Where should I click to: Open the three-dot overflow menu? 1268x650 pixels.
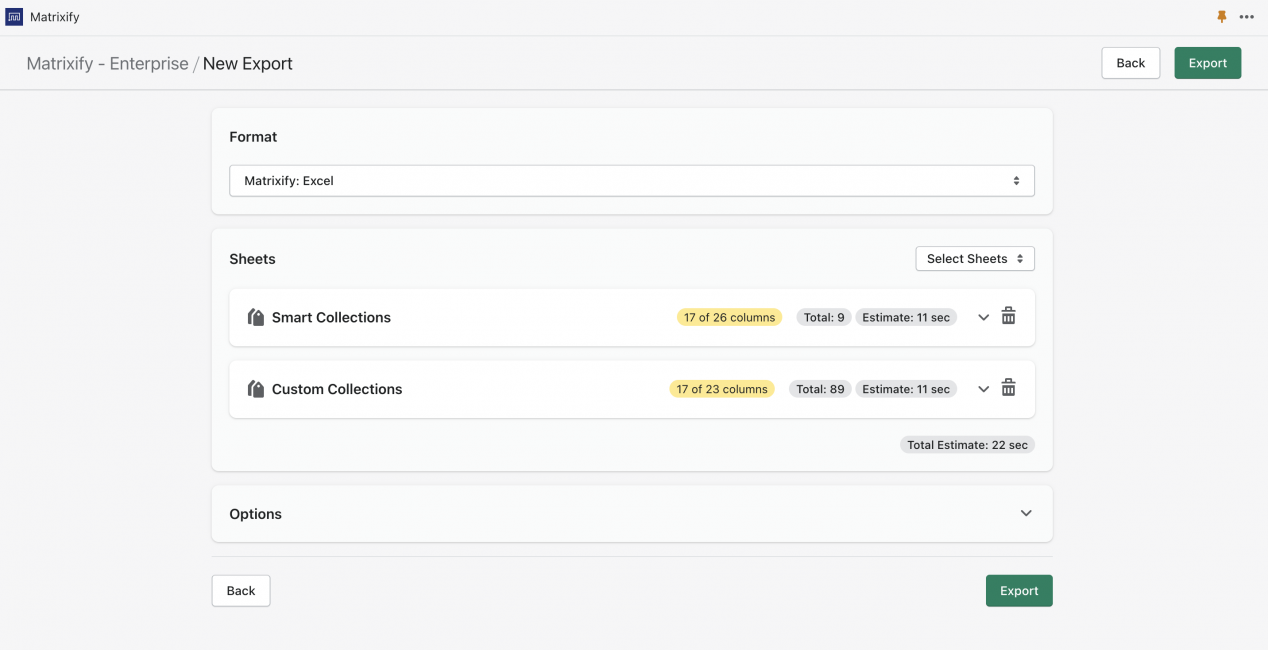pyautogui.click(x=1247, y=16)
